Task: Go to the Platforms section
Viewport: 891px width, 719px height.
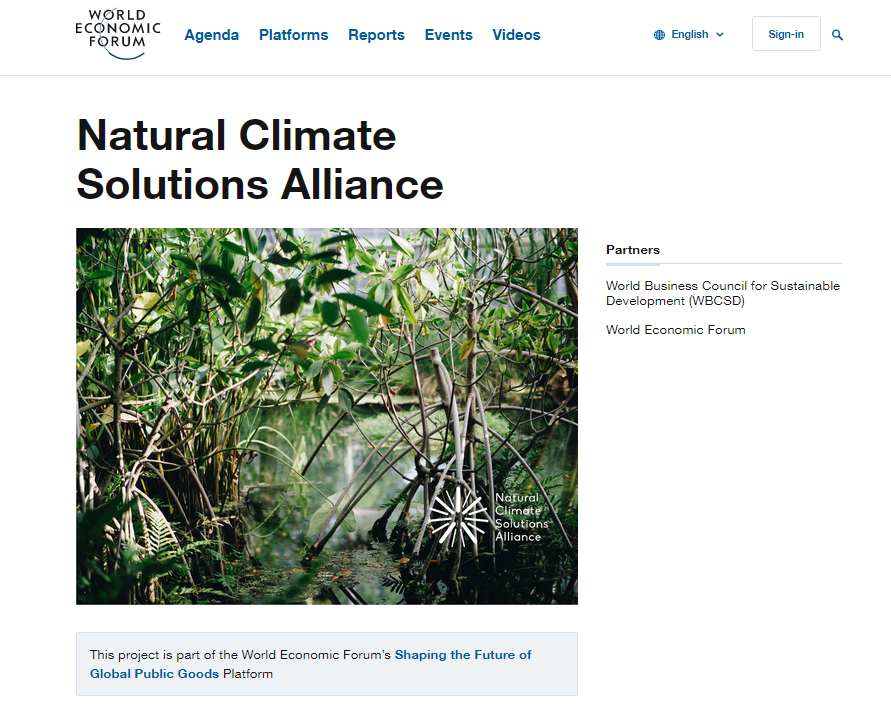Action: point(293,35)
